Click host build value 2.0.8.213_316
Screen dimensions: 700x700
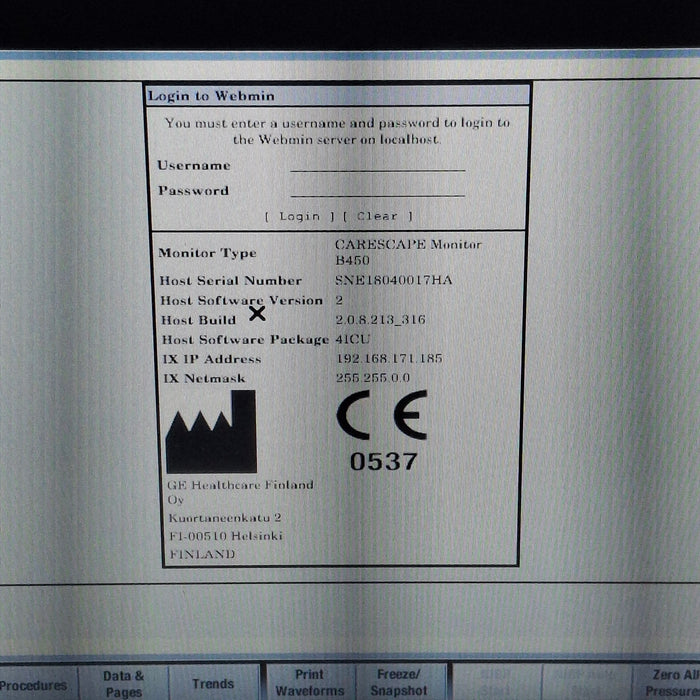tap(380, 320)
